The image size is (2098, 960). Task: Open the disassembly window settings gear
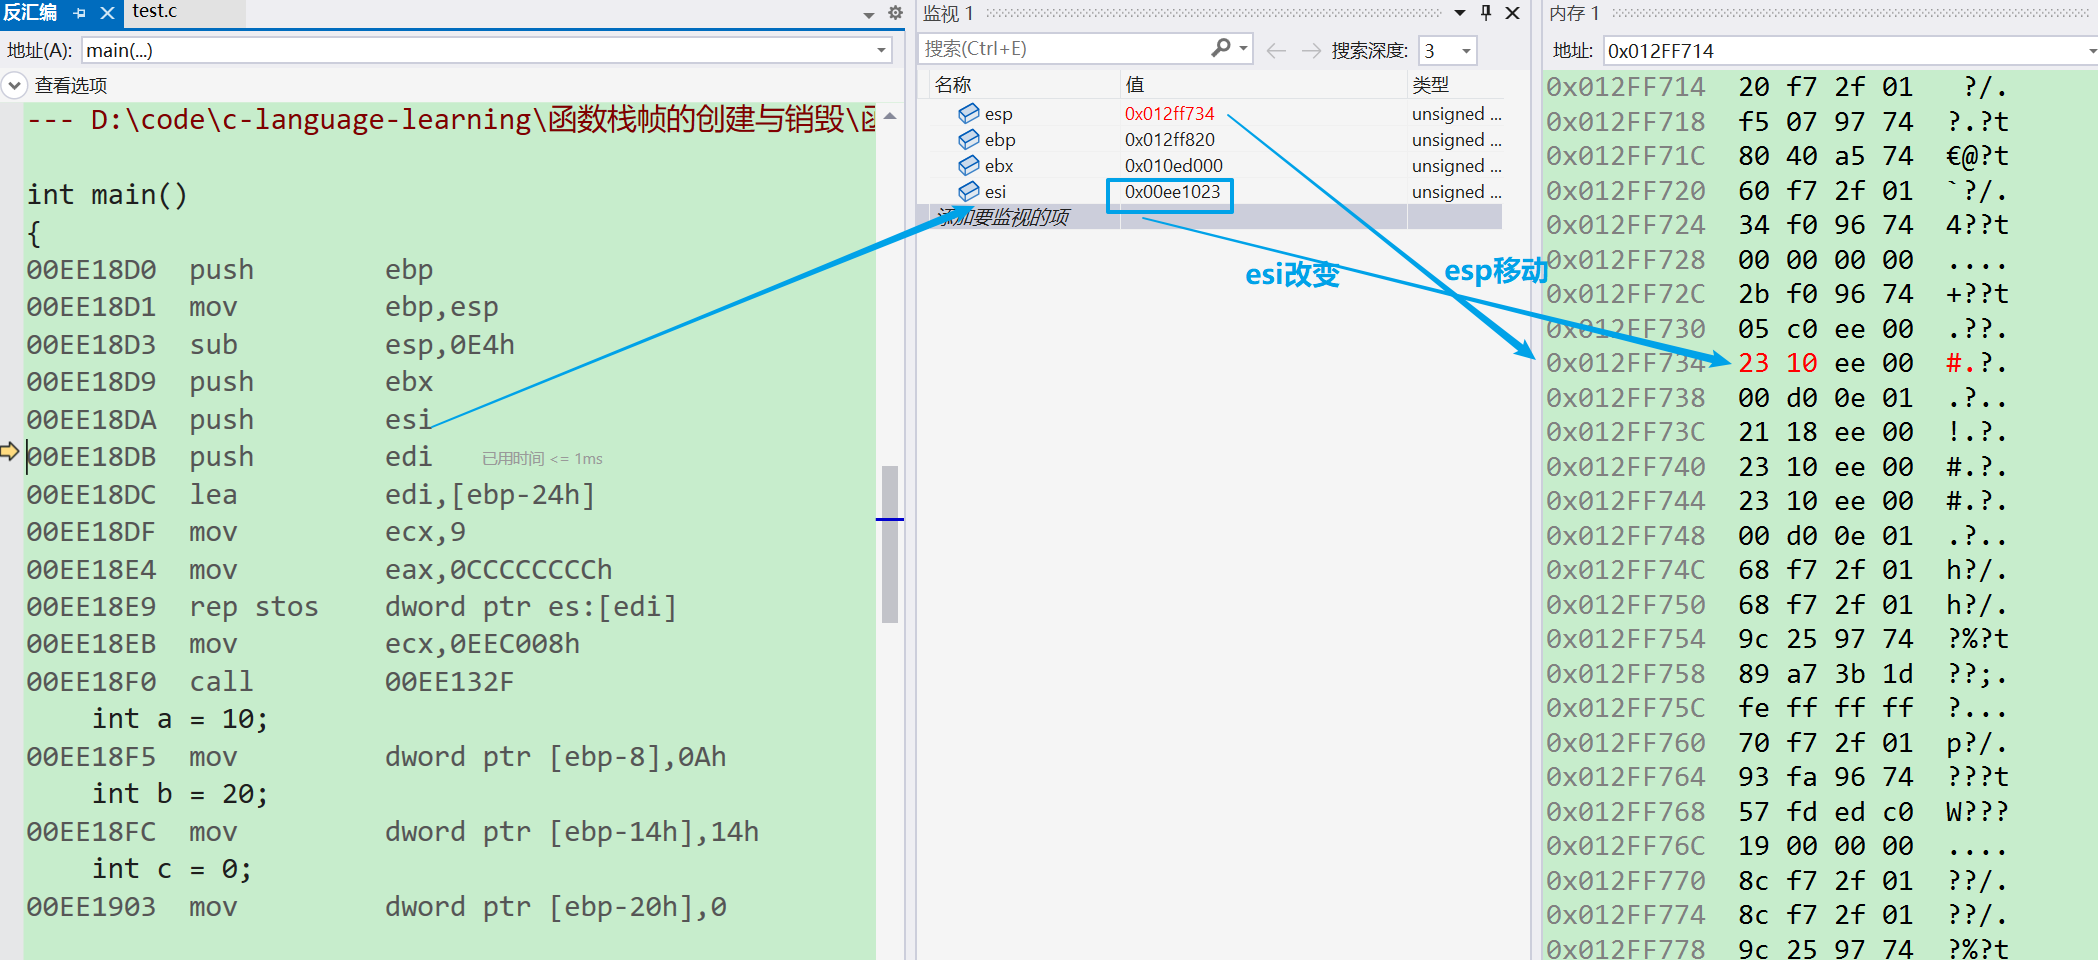click(x=895, y=13)
